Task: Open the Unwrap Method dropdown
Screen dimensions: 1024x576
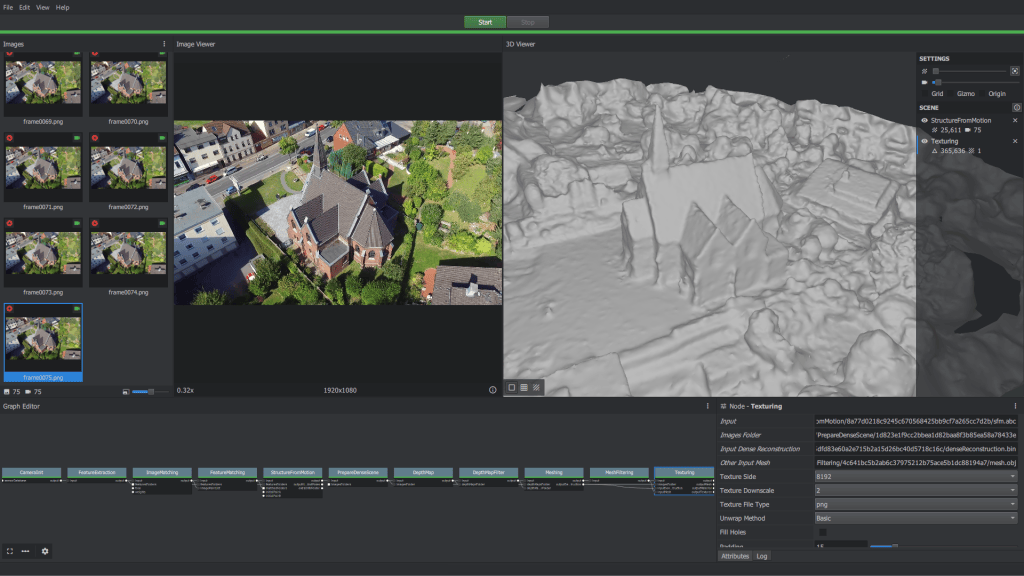Action: [916, 518]
